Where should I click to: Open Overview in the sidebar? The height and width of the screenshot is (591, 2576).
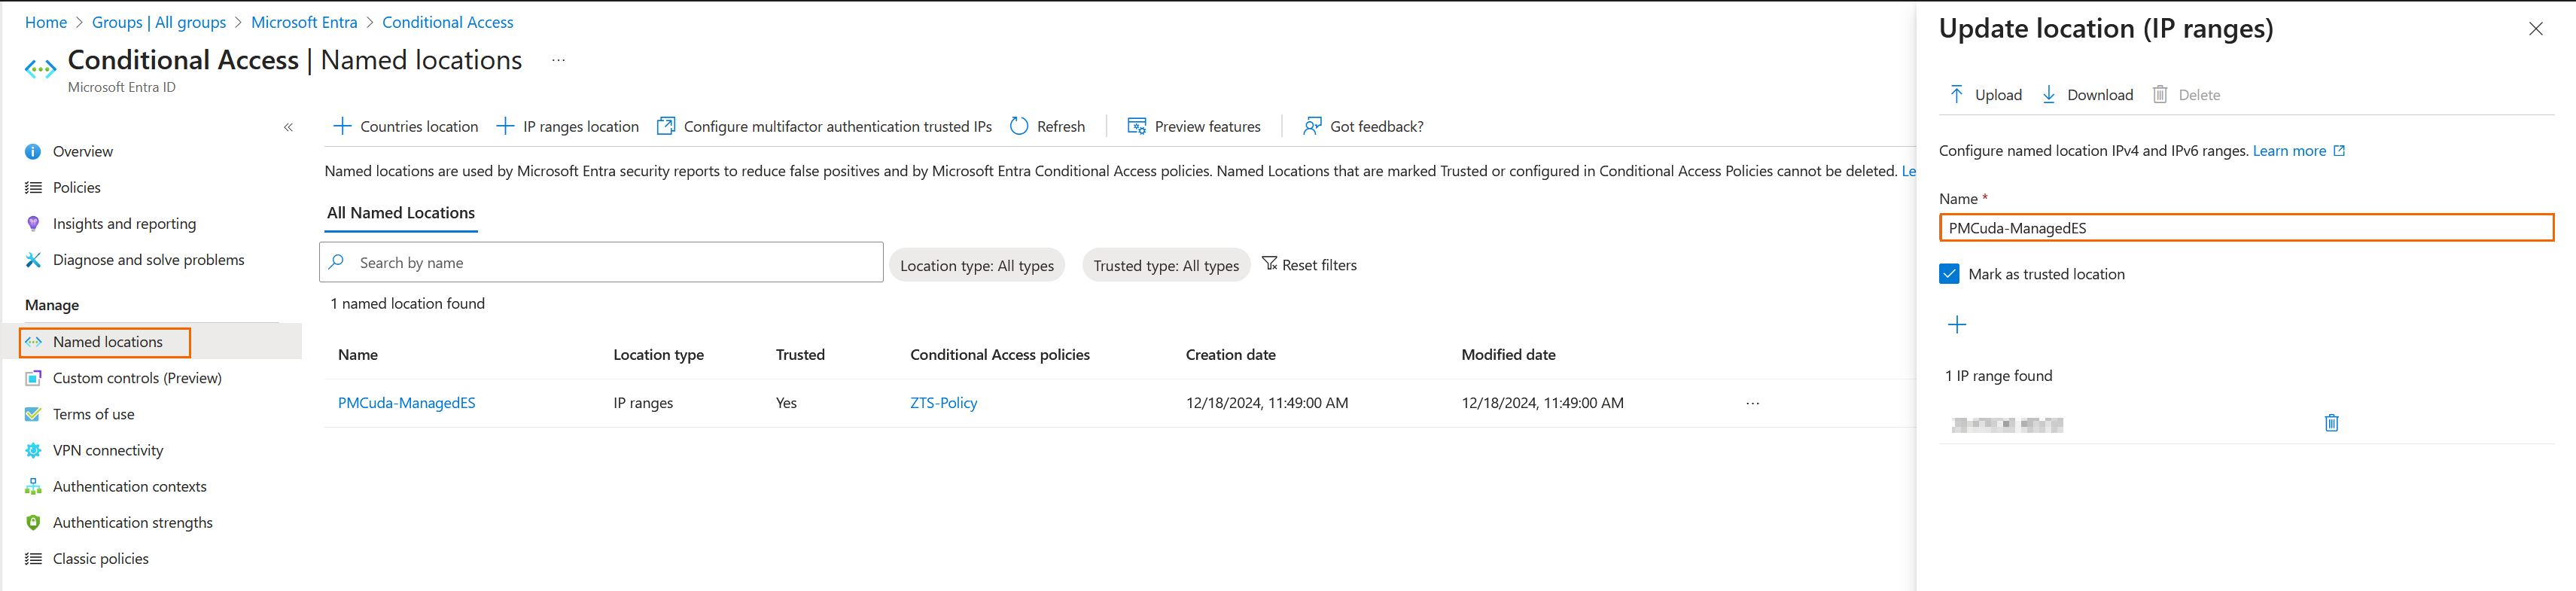click(x=83, y=152)
